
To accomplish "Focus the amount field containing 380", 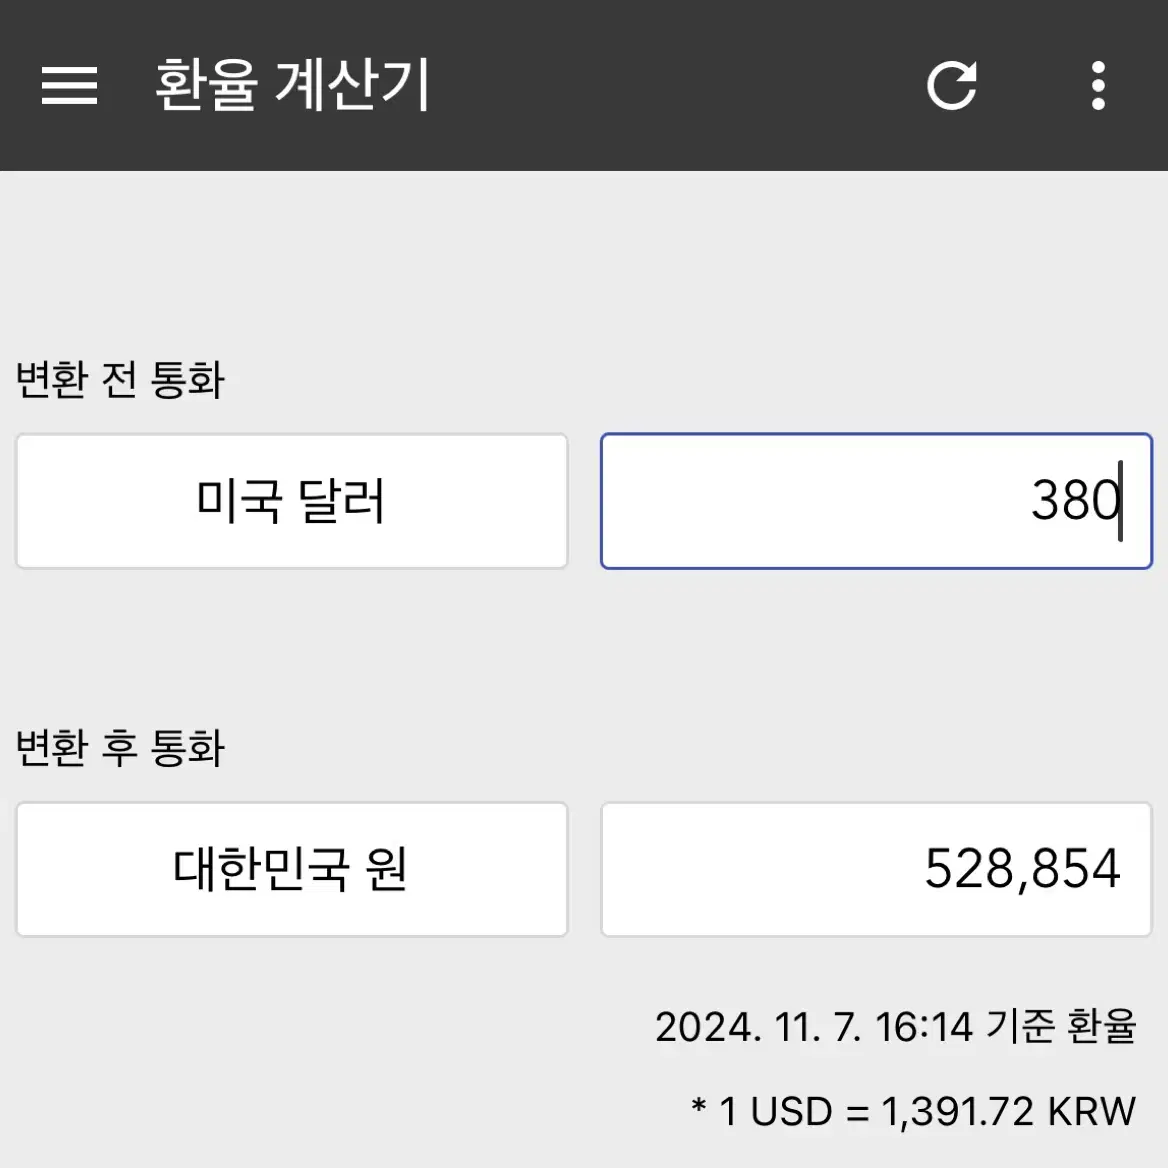I will [x=877, y=501].
